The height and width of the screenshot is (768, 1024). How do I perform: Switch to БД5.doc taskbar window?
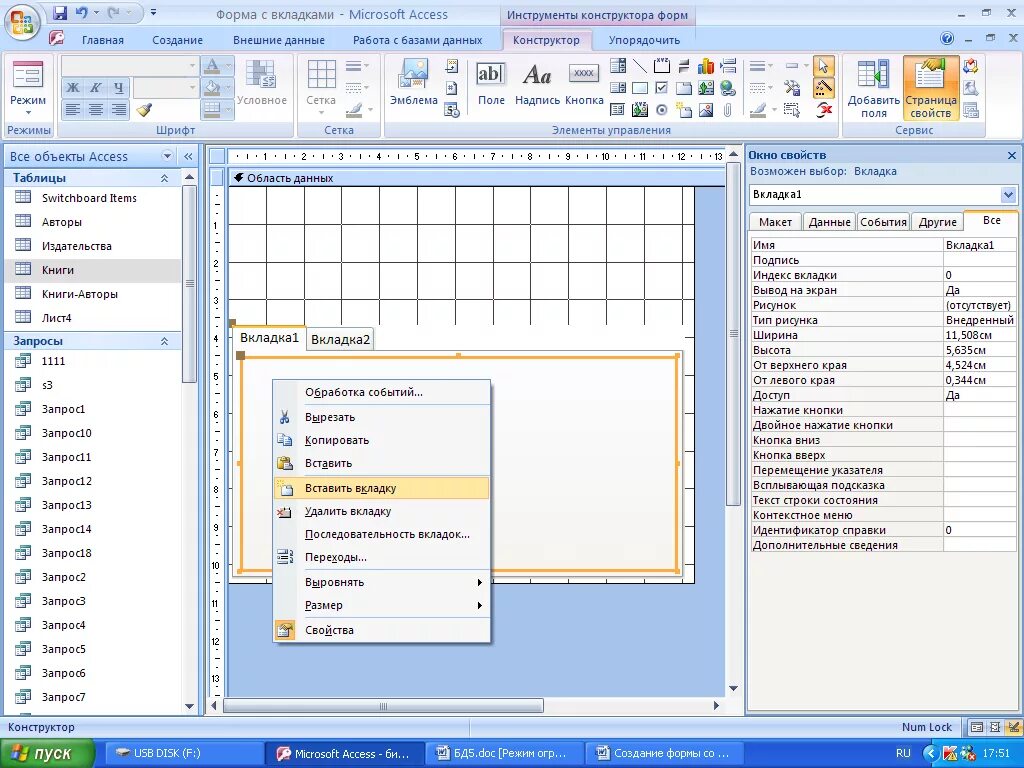pyautogui.click(x=504, y=753)
